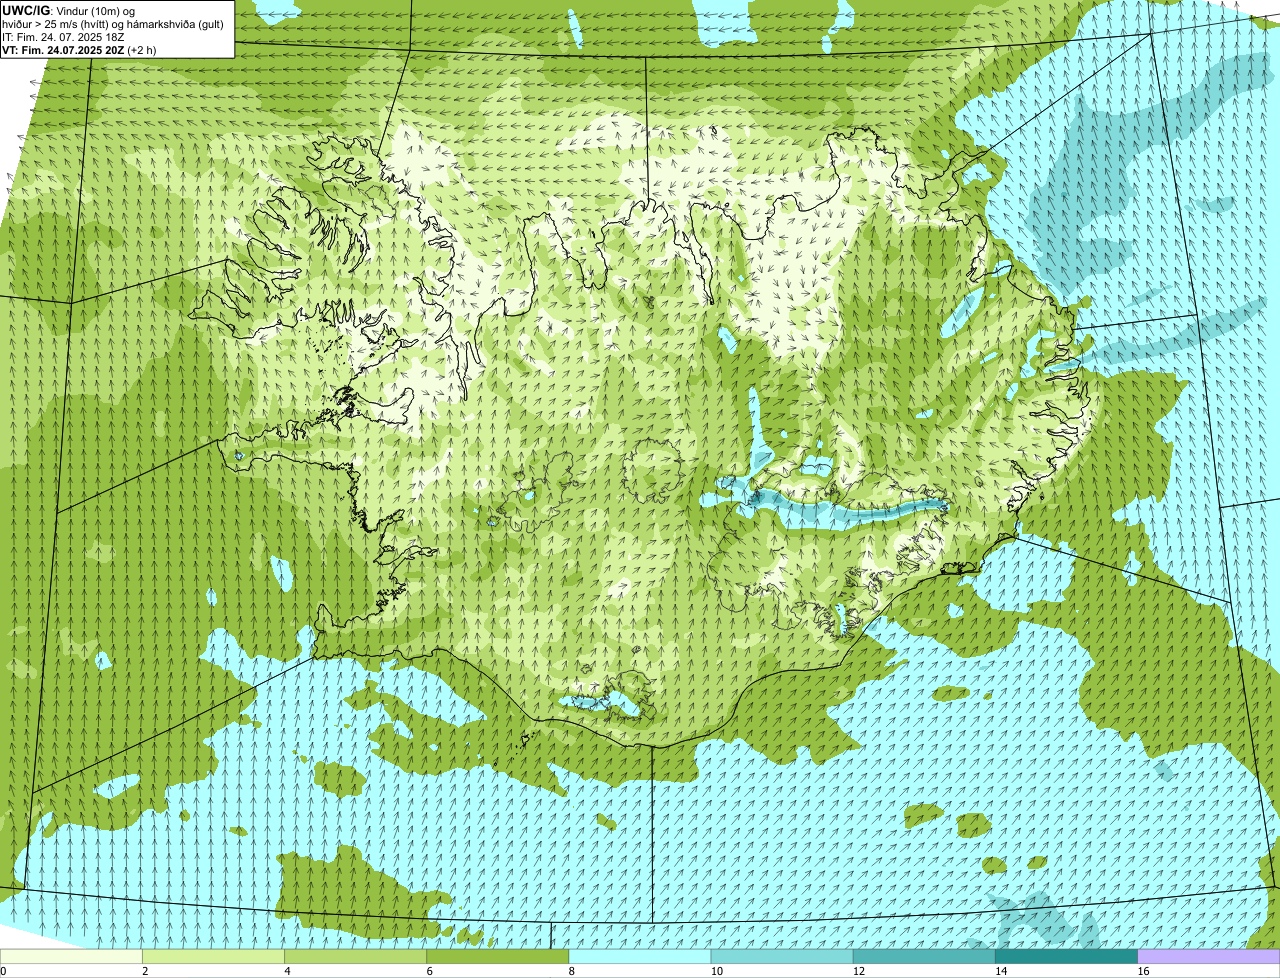
Task: Click the initial time 'IT: Fim. 24. 07. 2025 18Z'
Action: click(63, 37)
